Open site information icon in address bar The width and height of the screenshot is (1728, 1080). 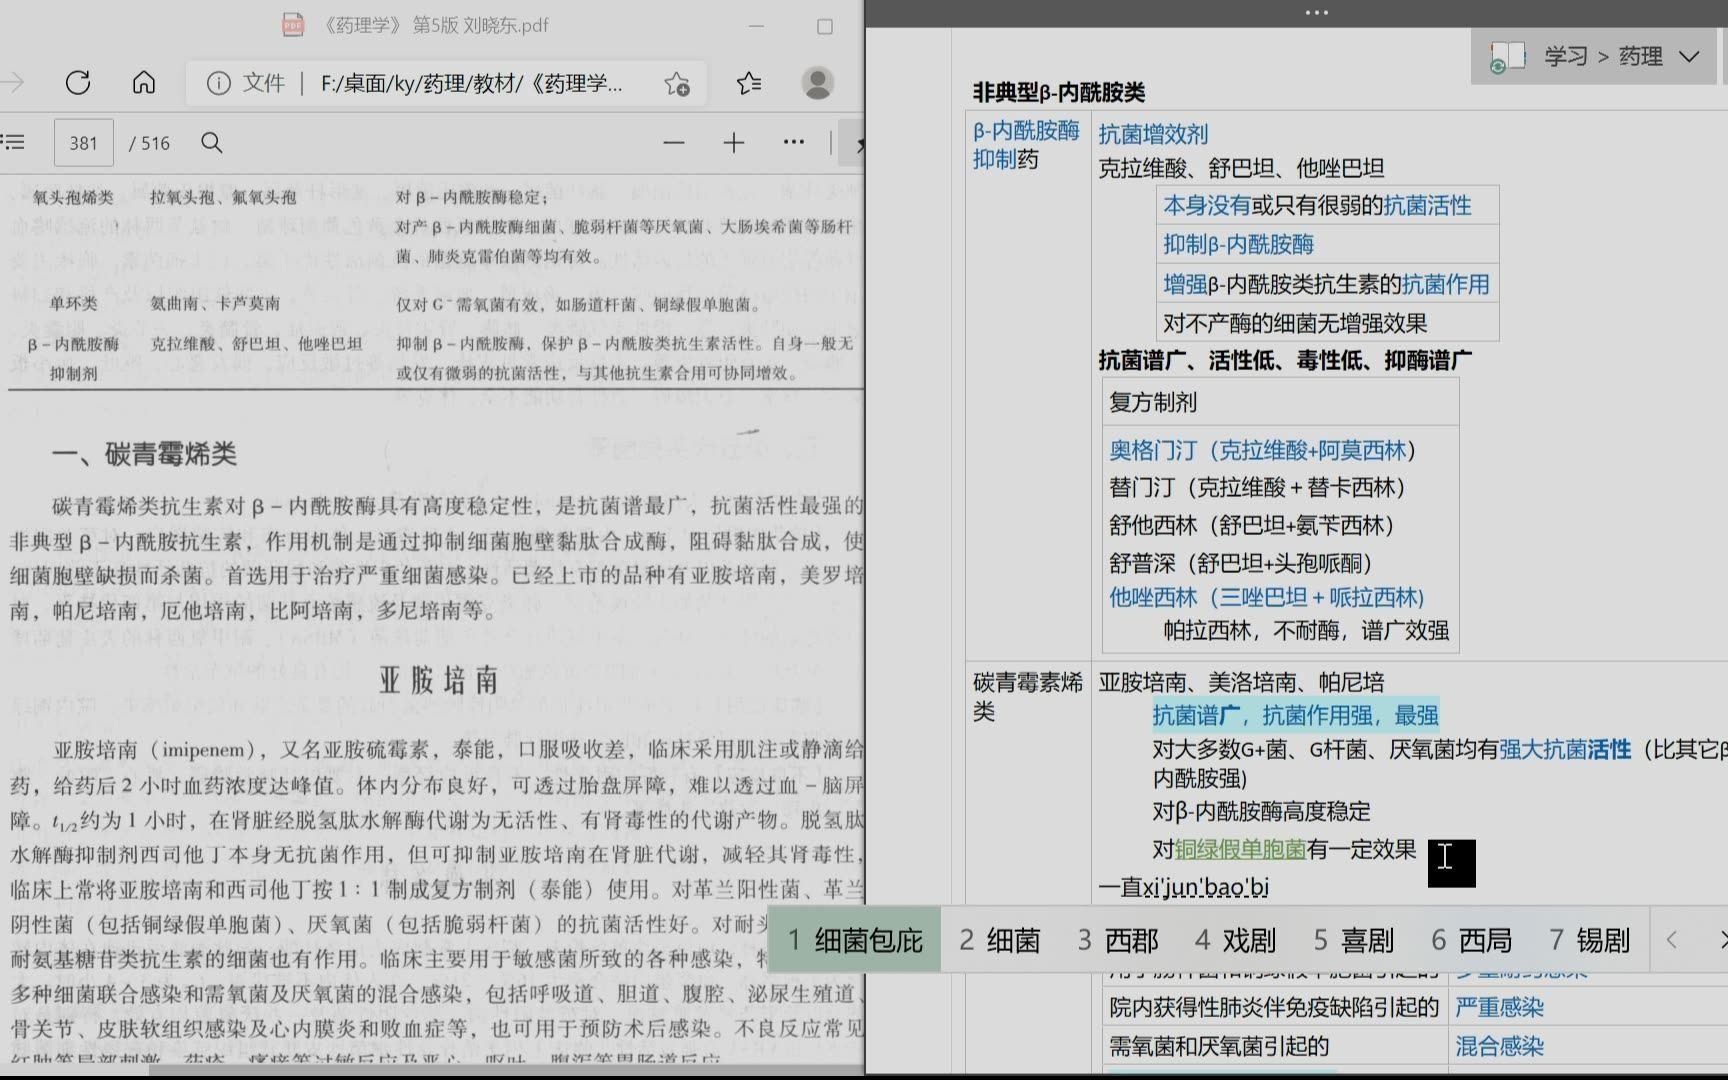click(218, 83)
